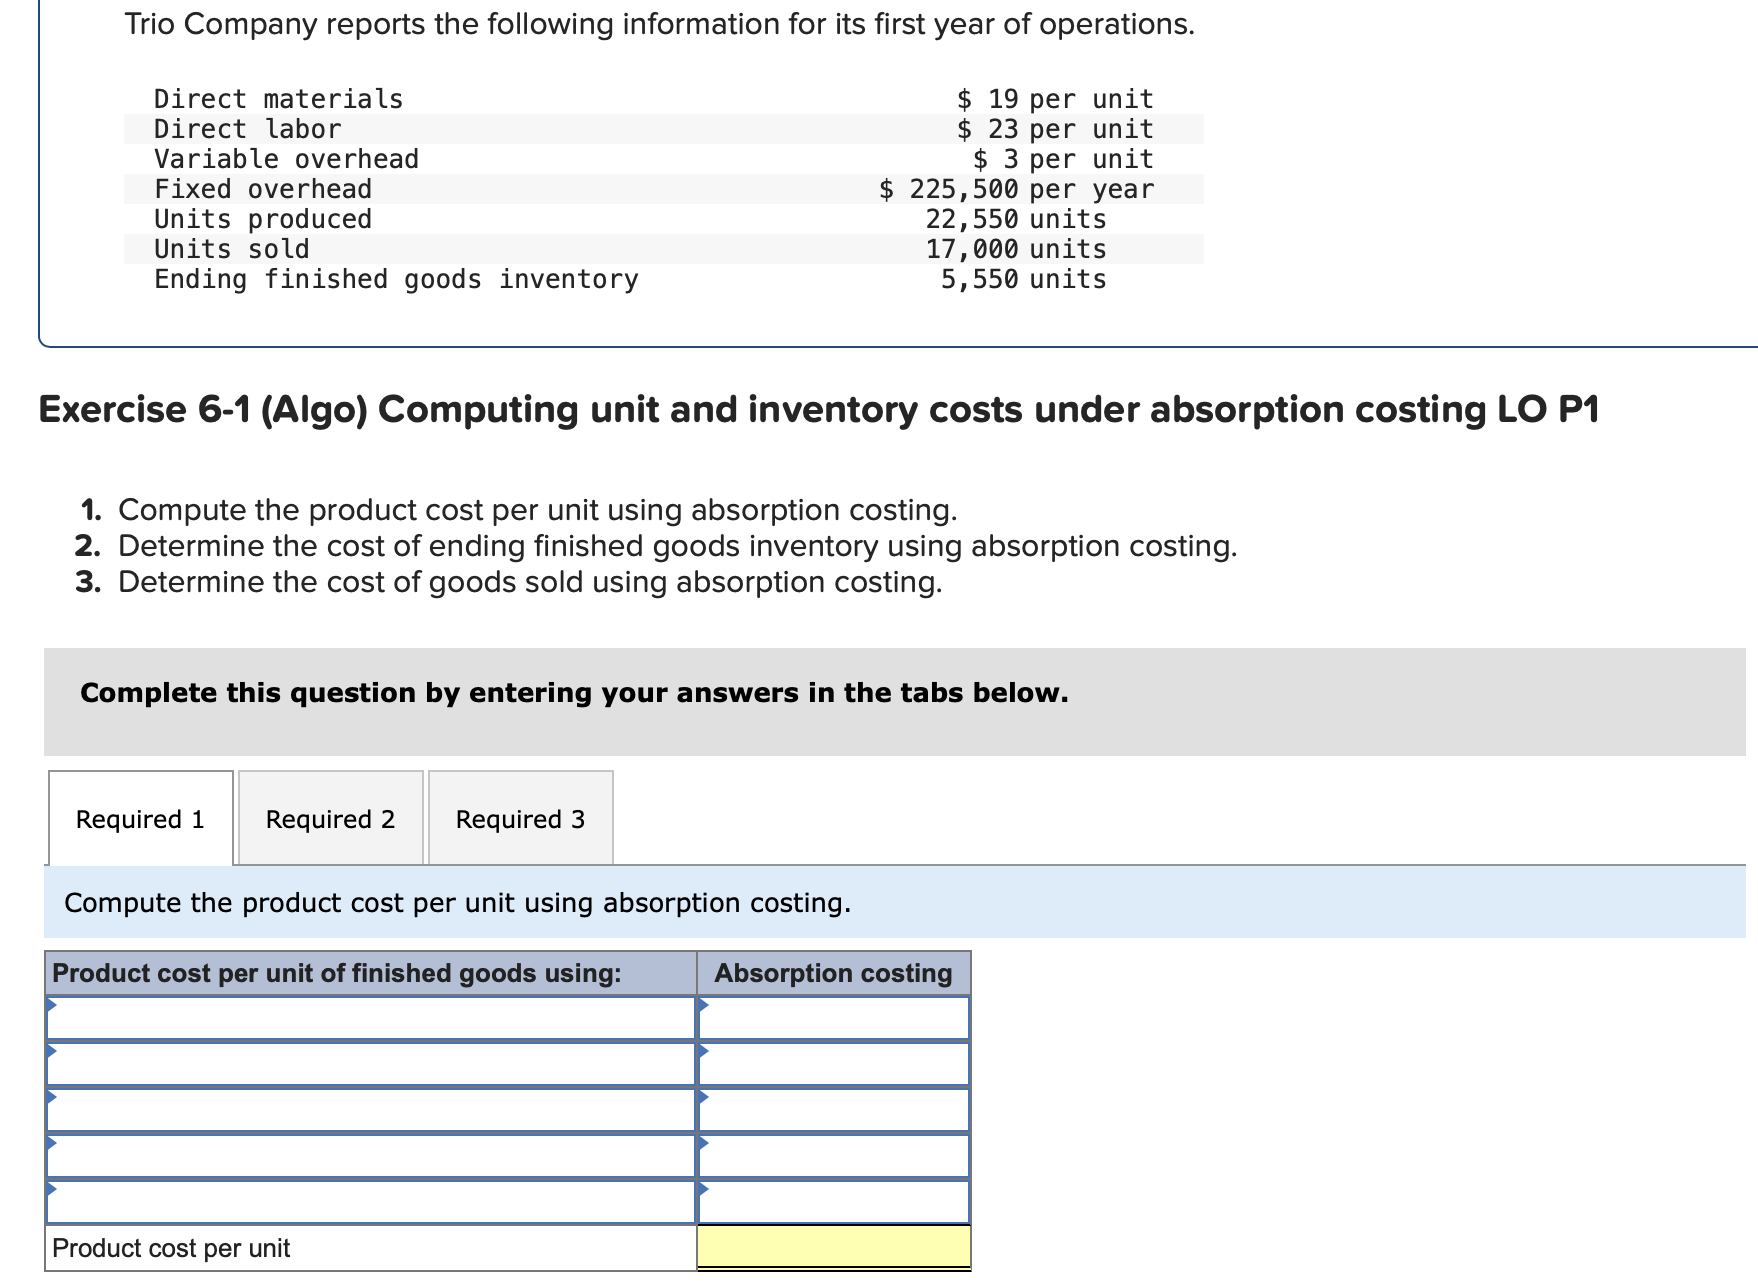This screenshot has width=1758, height=1288.
Task: Open the fifth Absorption costing amount dropdown
Action: (833, 1201)
